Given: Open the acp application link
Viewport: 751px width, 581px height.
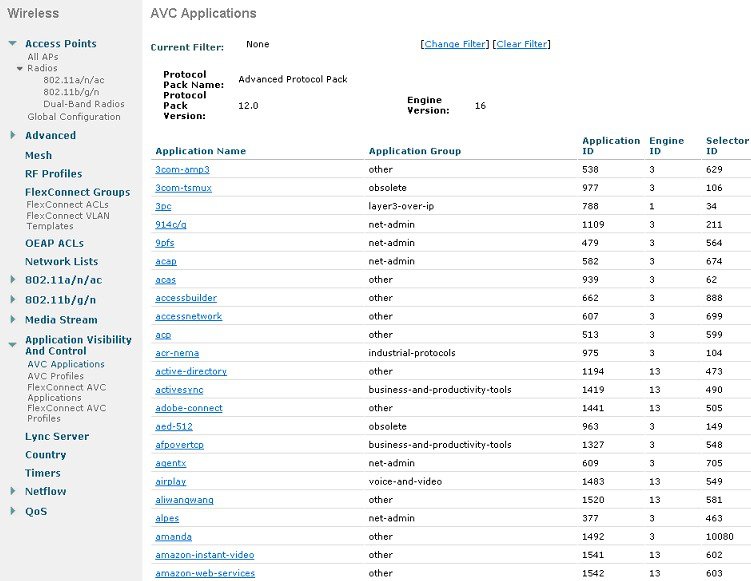Looking at the screenshot, I should click(x=163, y=335).
